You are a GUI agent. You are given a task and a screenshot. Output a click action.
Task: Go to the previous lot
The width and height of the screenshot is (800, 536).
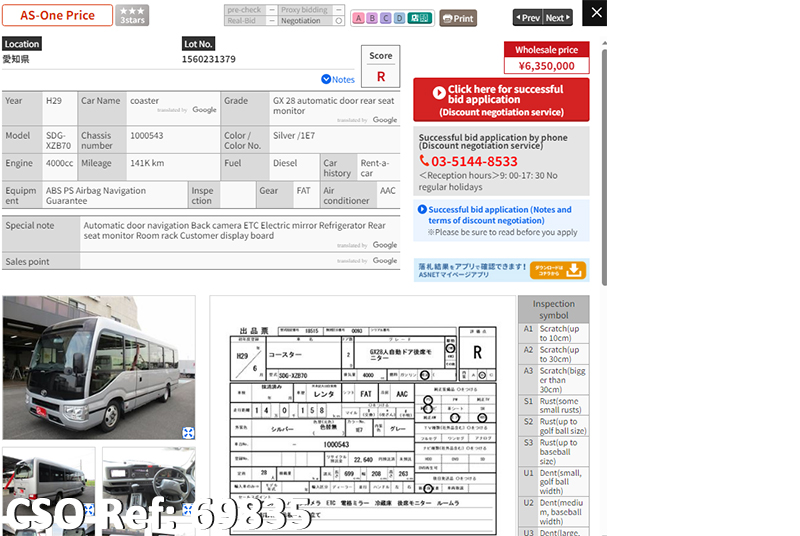528,18
